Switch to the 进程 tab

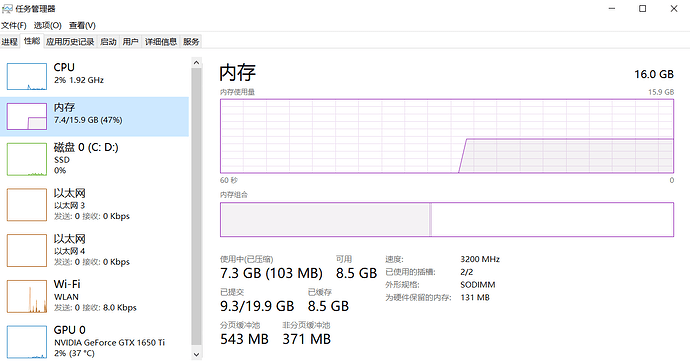[x=9, y=42]
